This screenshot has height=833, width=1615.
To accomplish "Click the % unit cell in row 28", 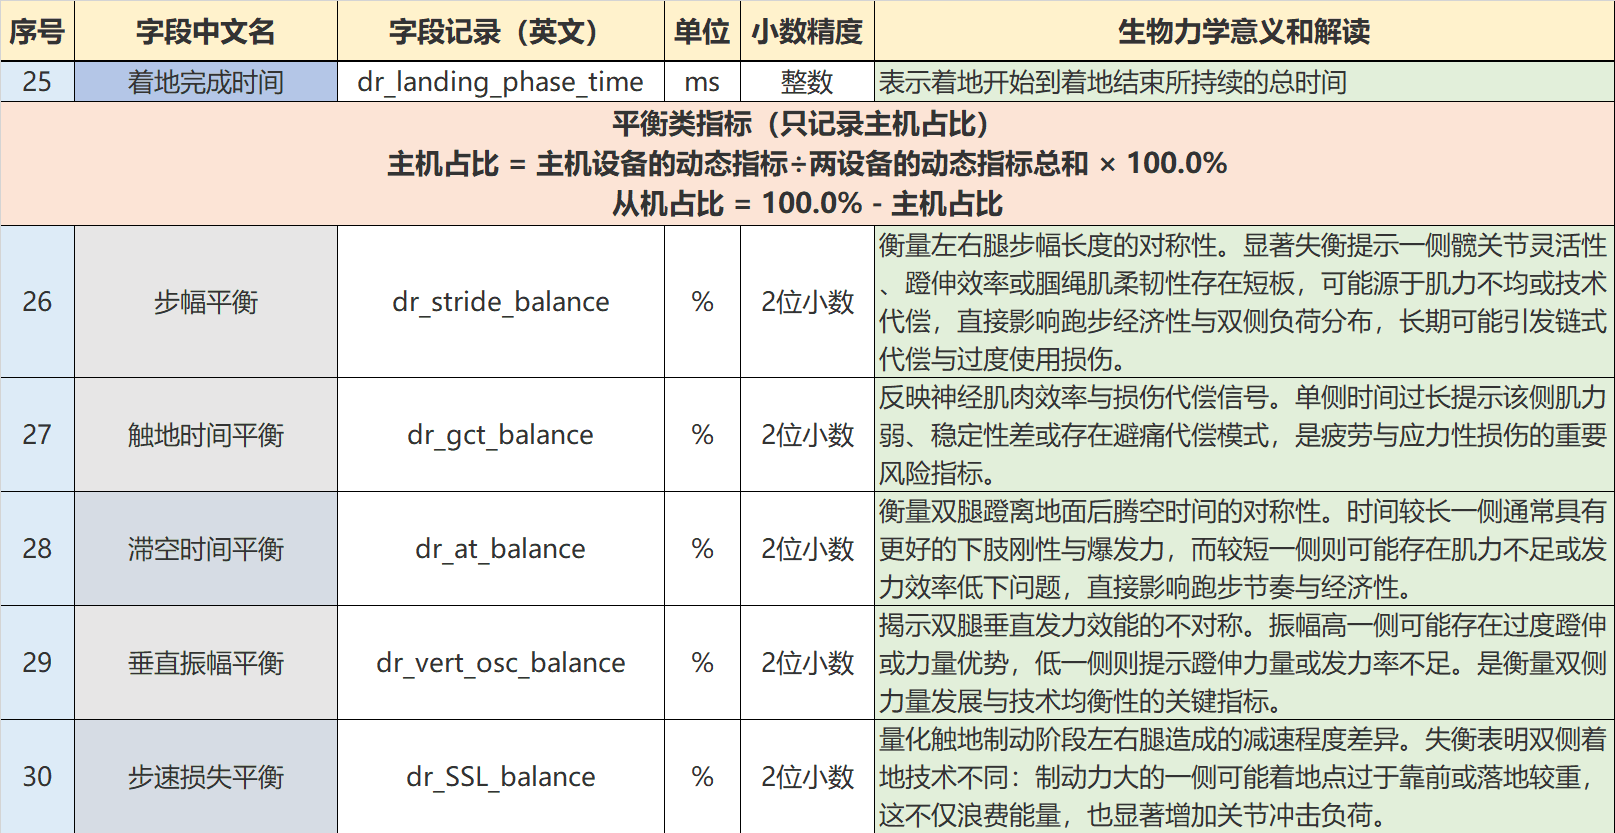I will click(x=702, y=549).
